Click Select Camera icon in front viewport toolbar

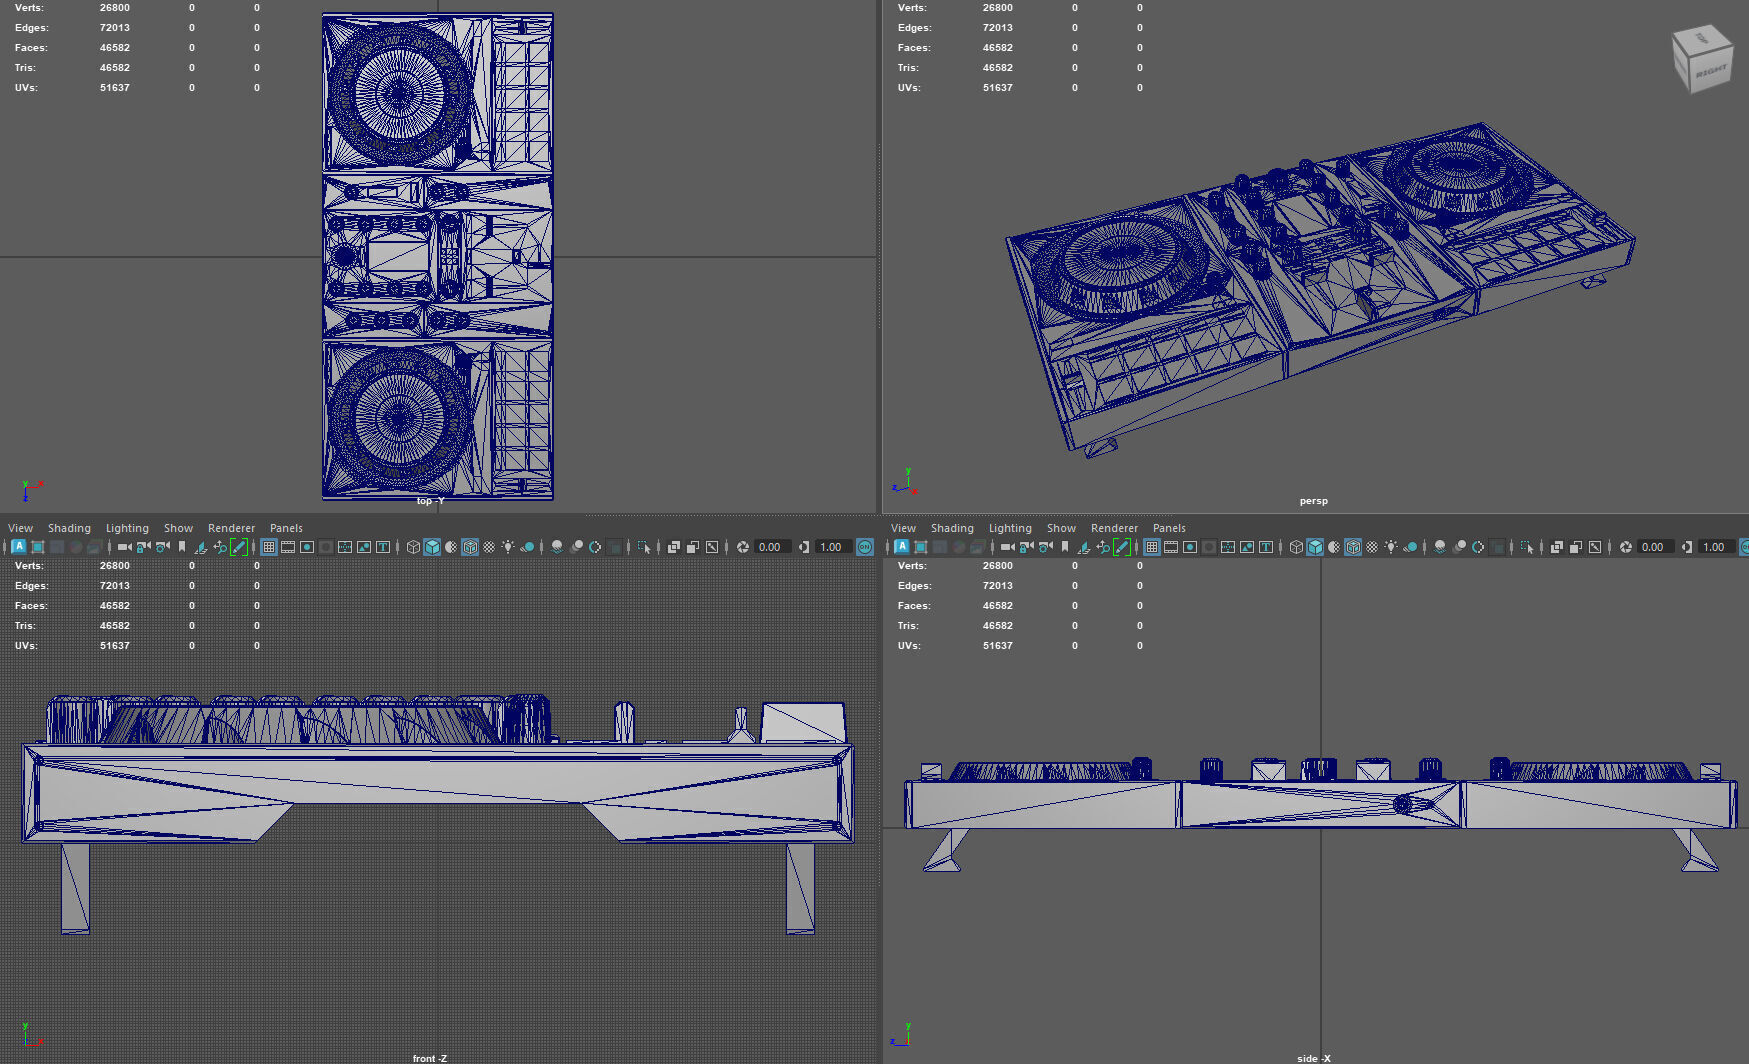[x=124, y=547]
